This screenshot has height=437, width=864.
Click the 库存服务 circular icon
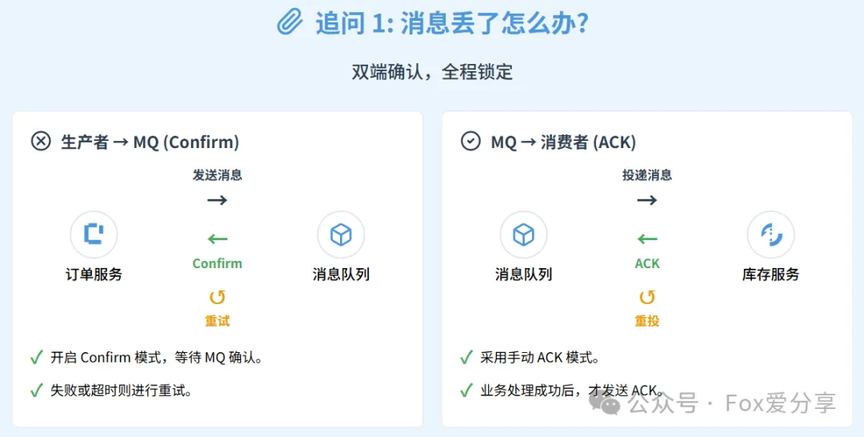point(770,235)
